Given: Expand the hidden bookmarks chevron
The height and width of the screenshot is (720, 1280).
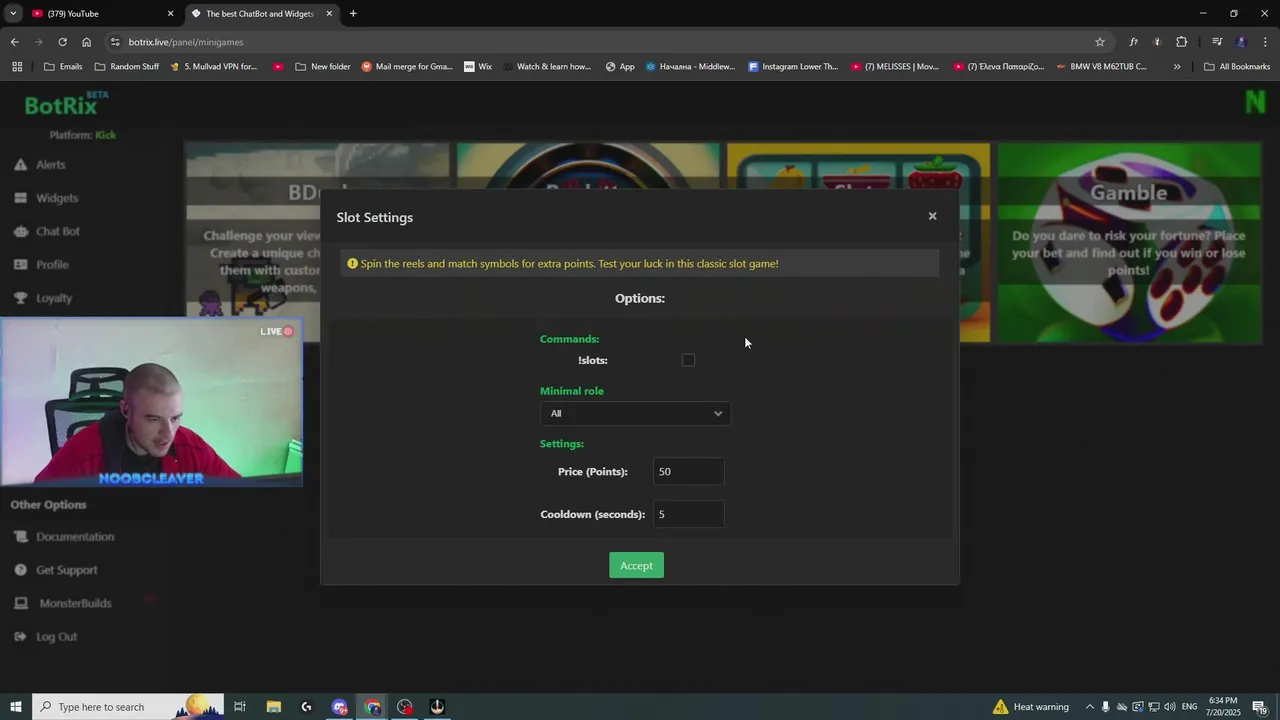Looking at the screenshot, I should (1177, 67).
